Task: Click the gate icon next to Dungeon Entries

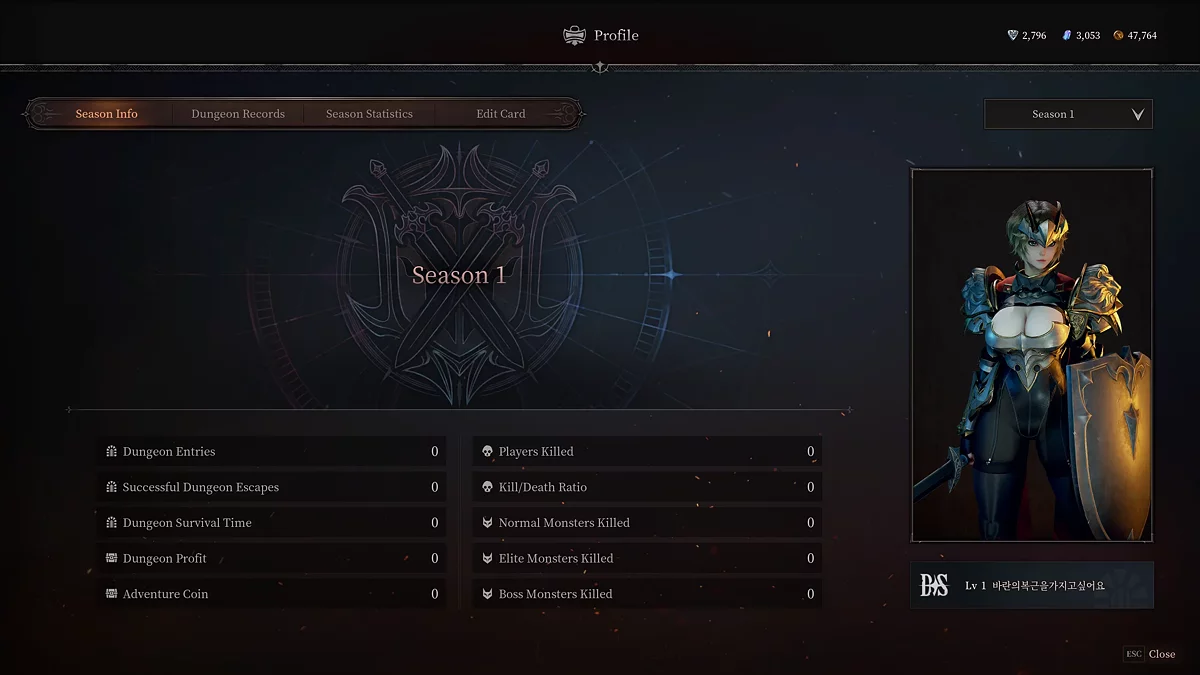Action: [x=112, y=452]
